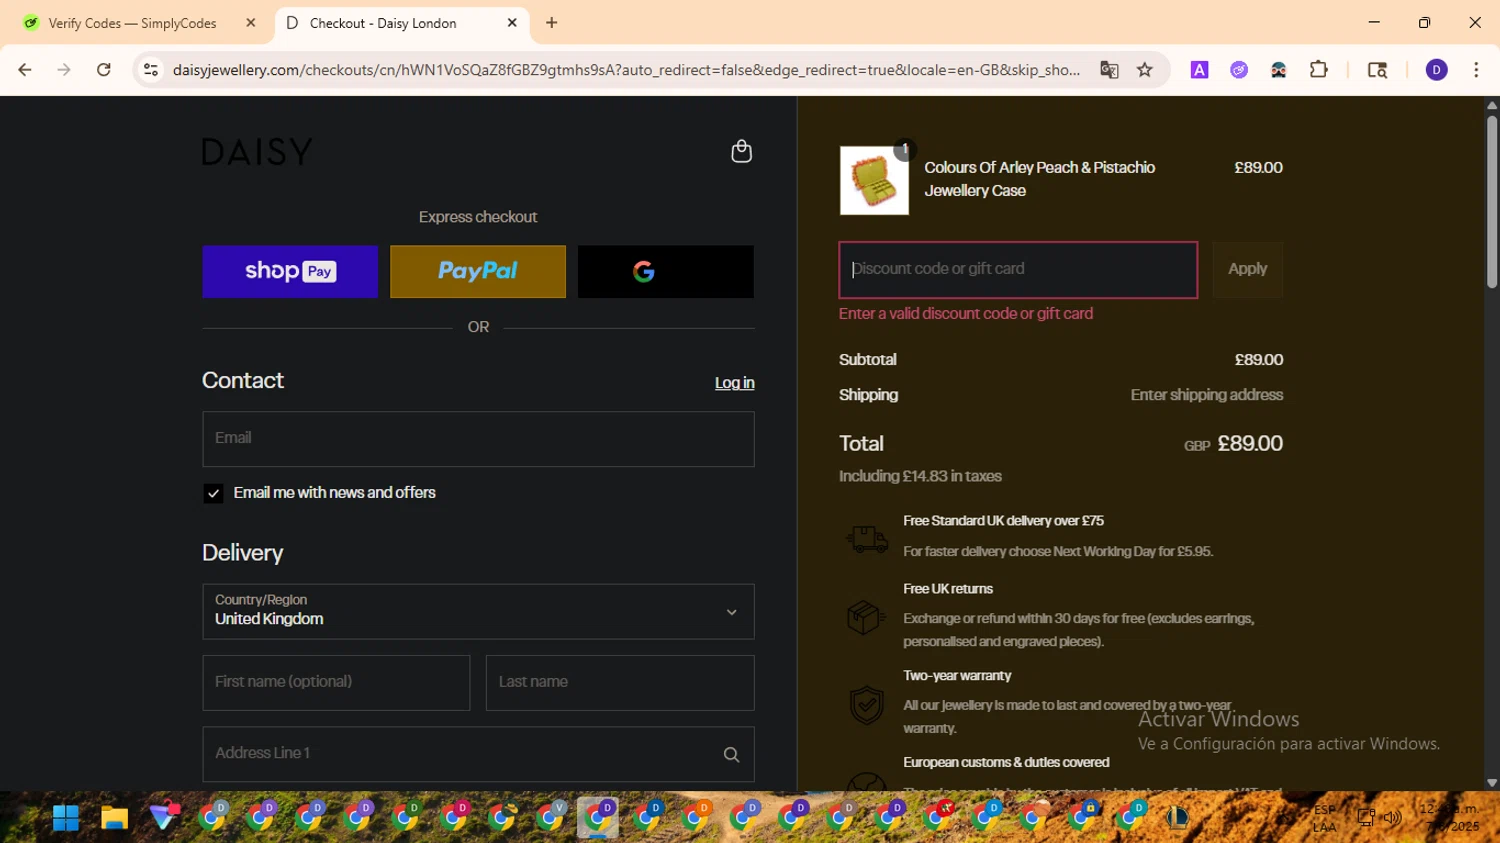Screen dimensions: 1500x843
Task: Click the Apply discount button
Action: 1247,269
